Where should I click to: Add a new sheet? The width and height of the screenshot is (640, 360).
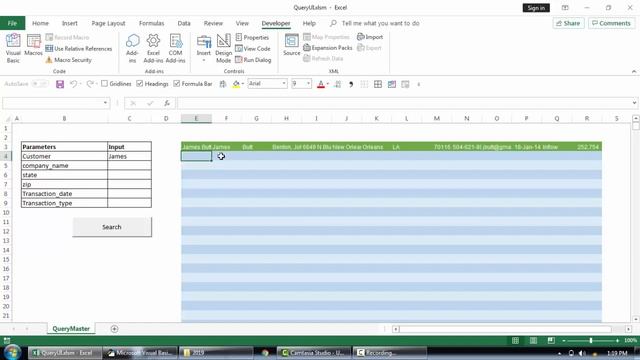pyautogui.click(x=114, y=329)
